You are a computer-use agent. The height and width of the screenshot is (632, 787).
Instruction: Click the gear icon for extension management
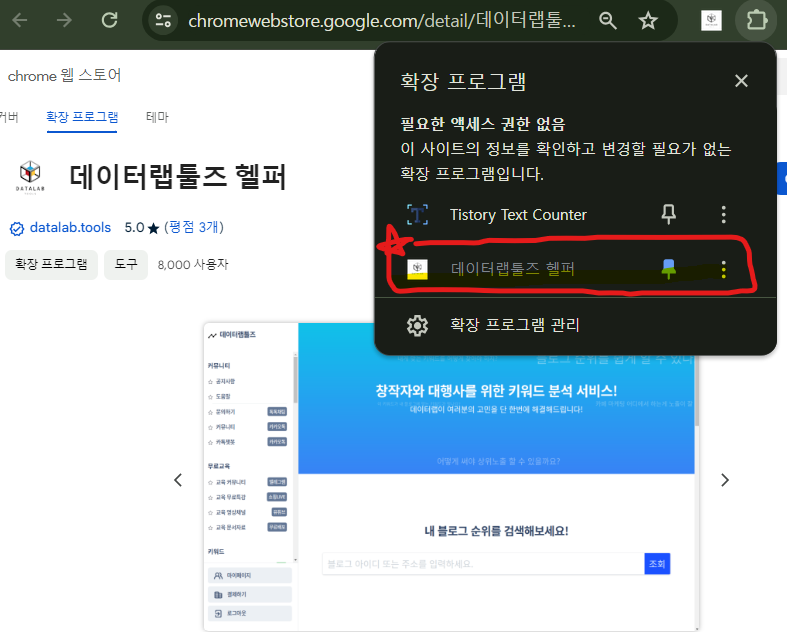[417, 325]
